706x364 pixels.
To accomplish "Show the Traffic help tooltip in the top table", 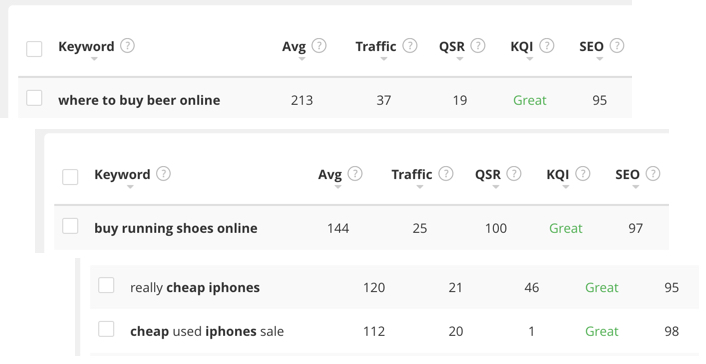I will [x=410, y=46].
